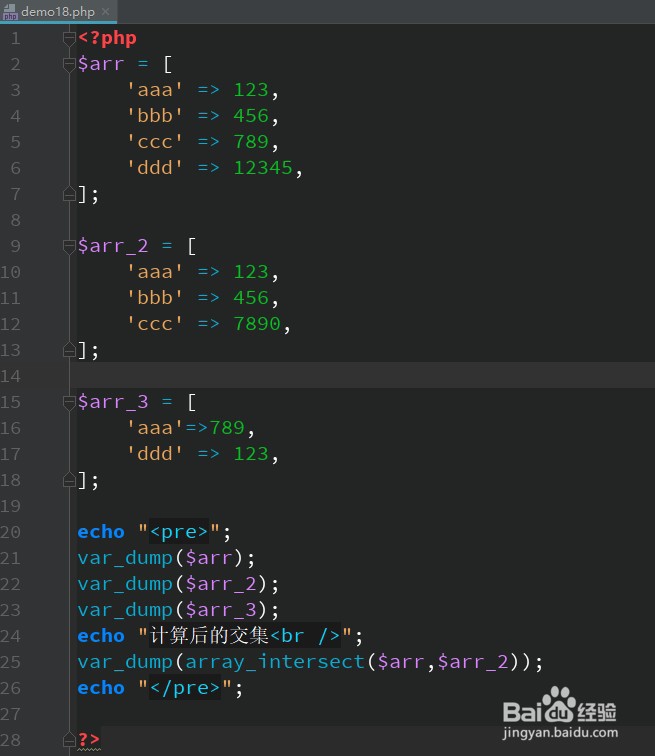
Task: Click the echo keyword on line 20
Action: (101, 532)
